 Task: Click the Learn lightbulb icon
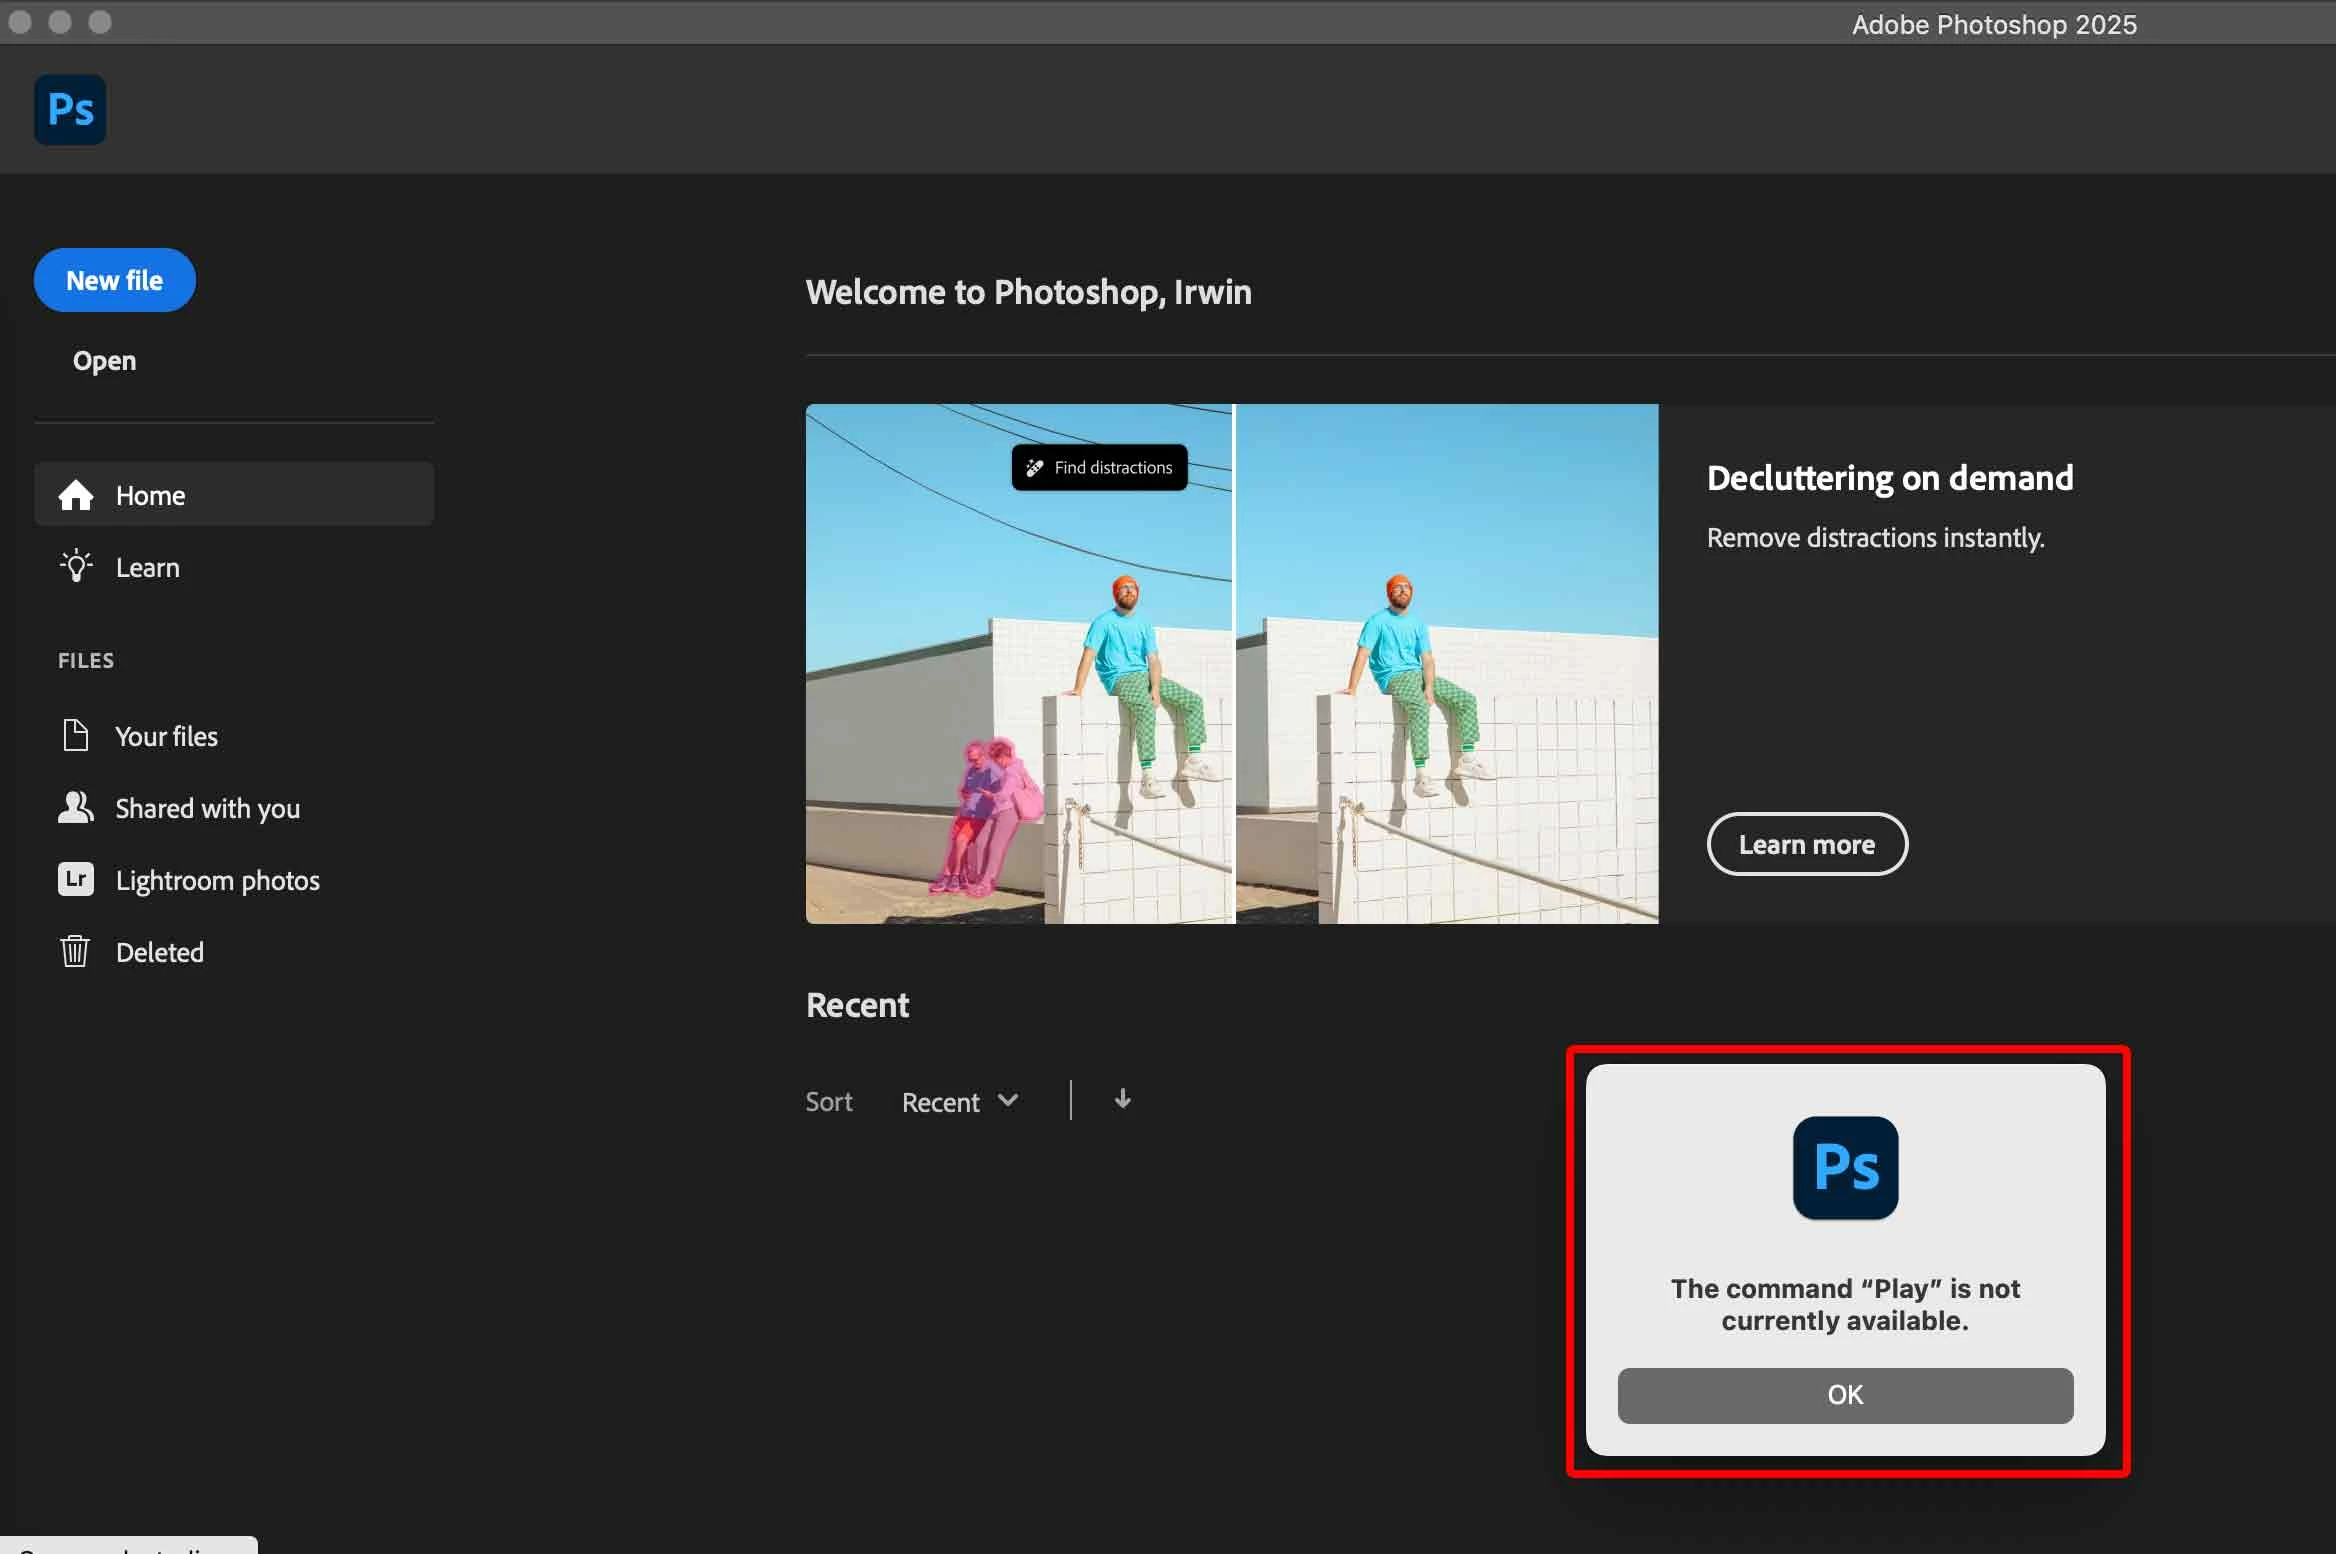tap(76, 566)
